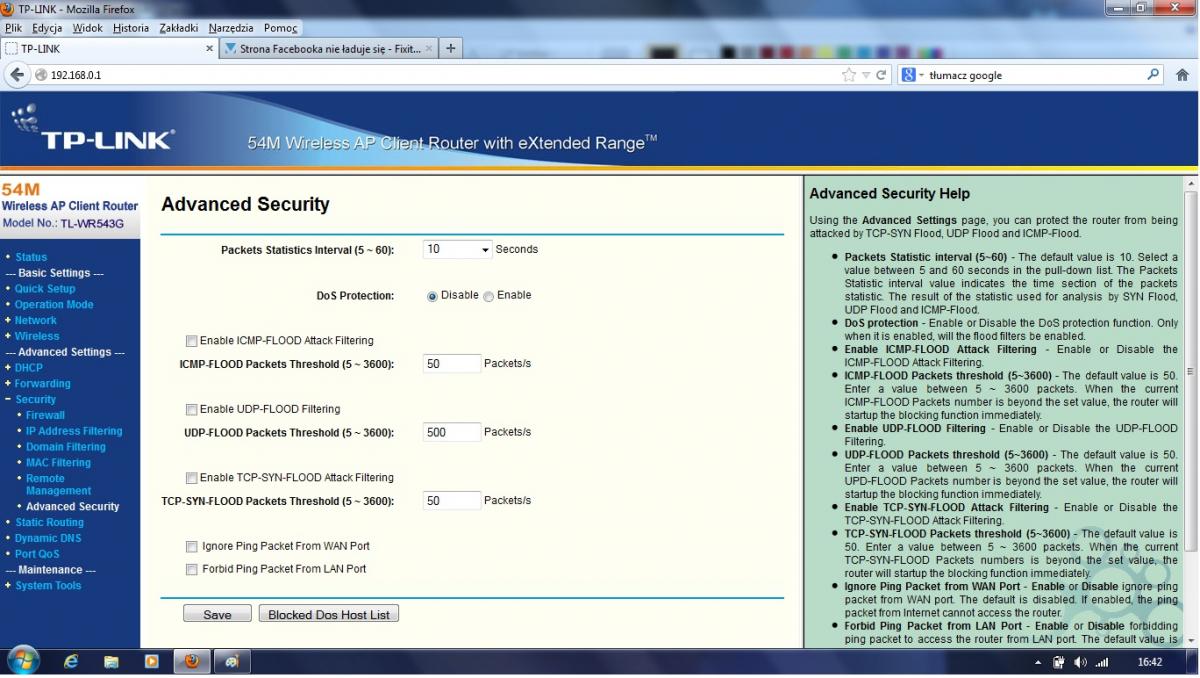
Task: Open Dynamic DNS in the sidebar
Action: (x=48, y=539)
